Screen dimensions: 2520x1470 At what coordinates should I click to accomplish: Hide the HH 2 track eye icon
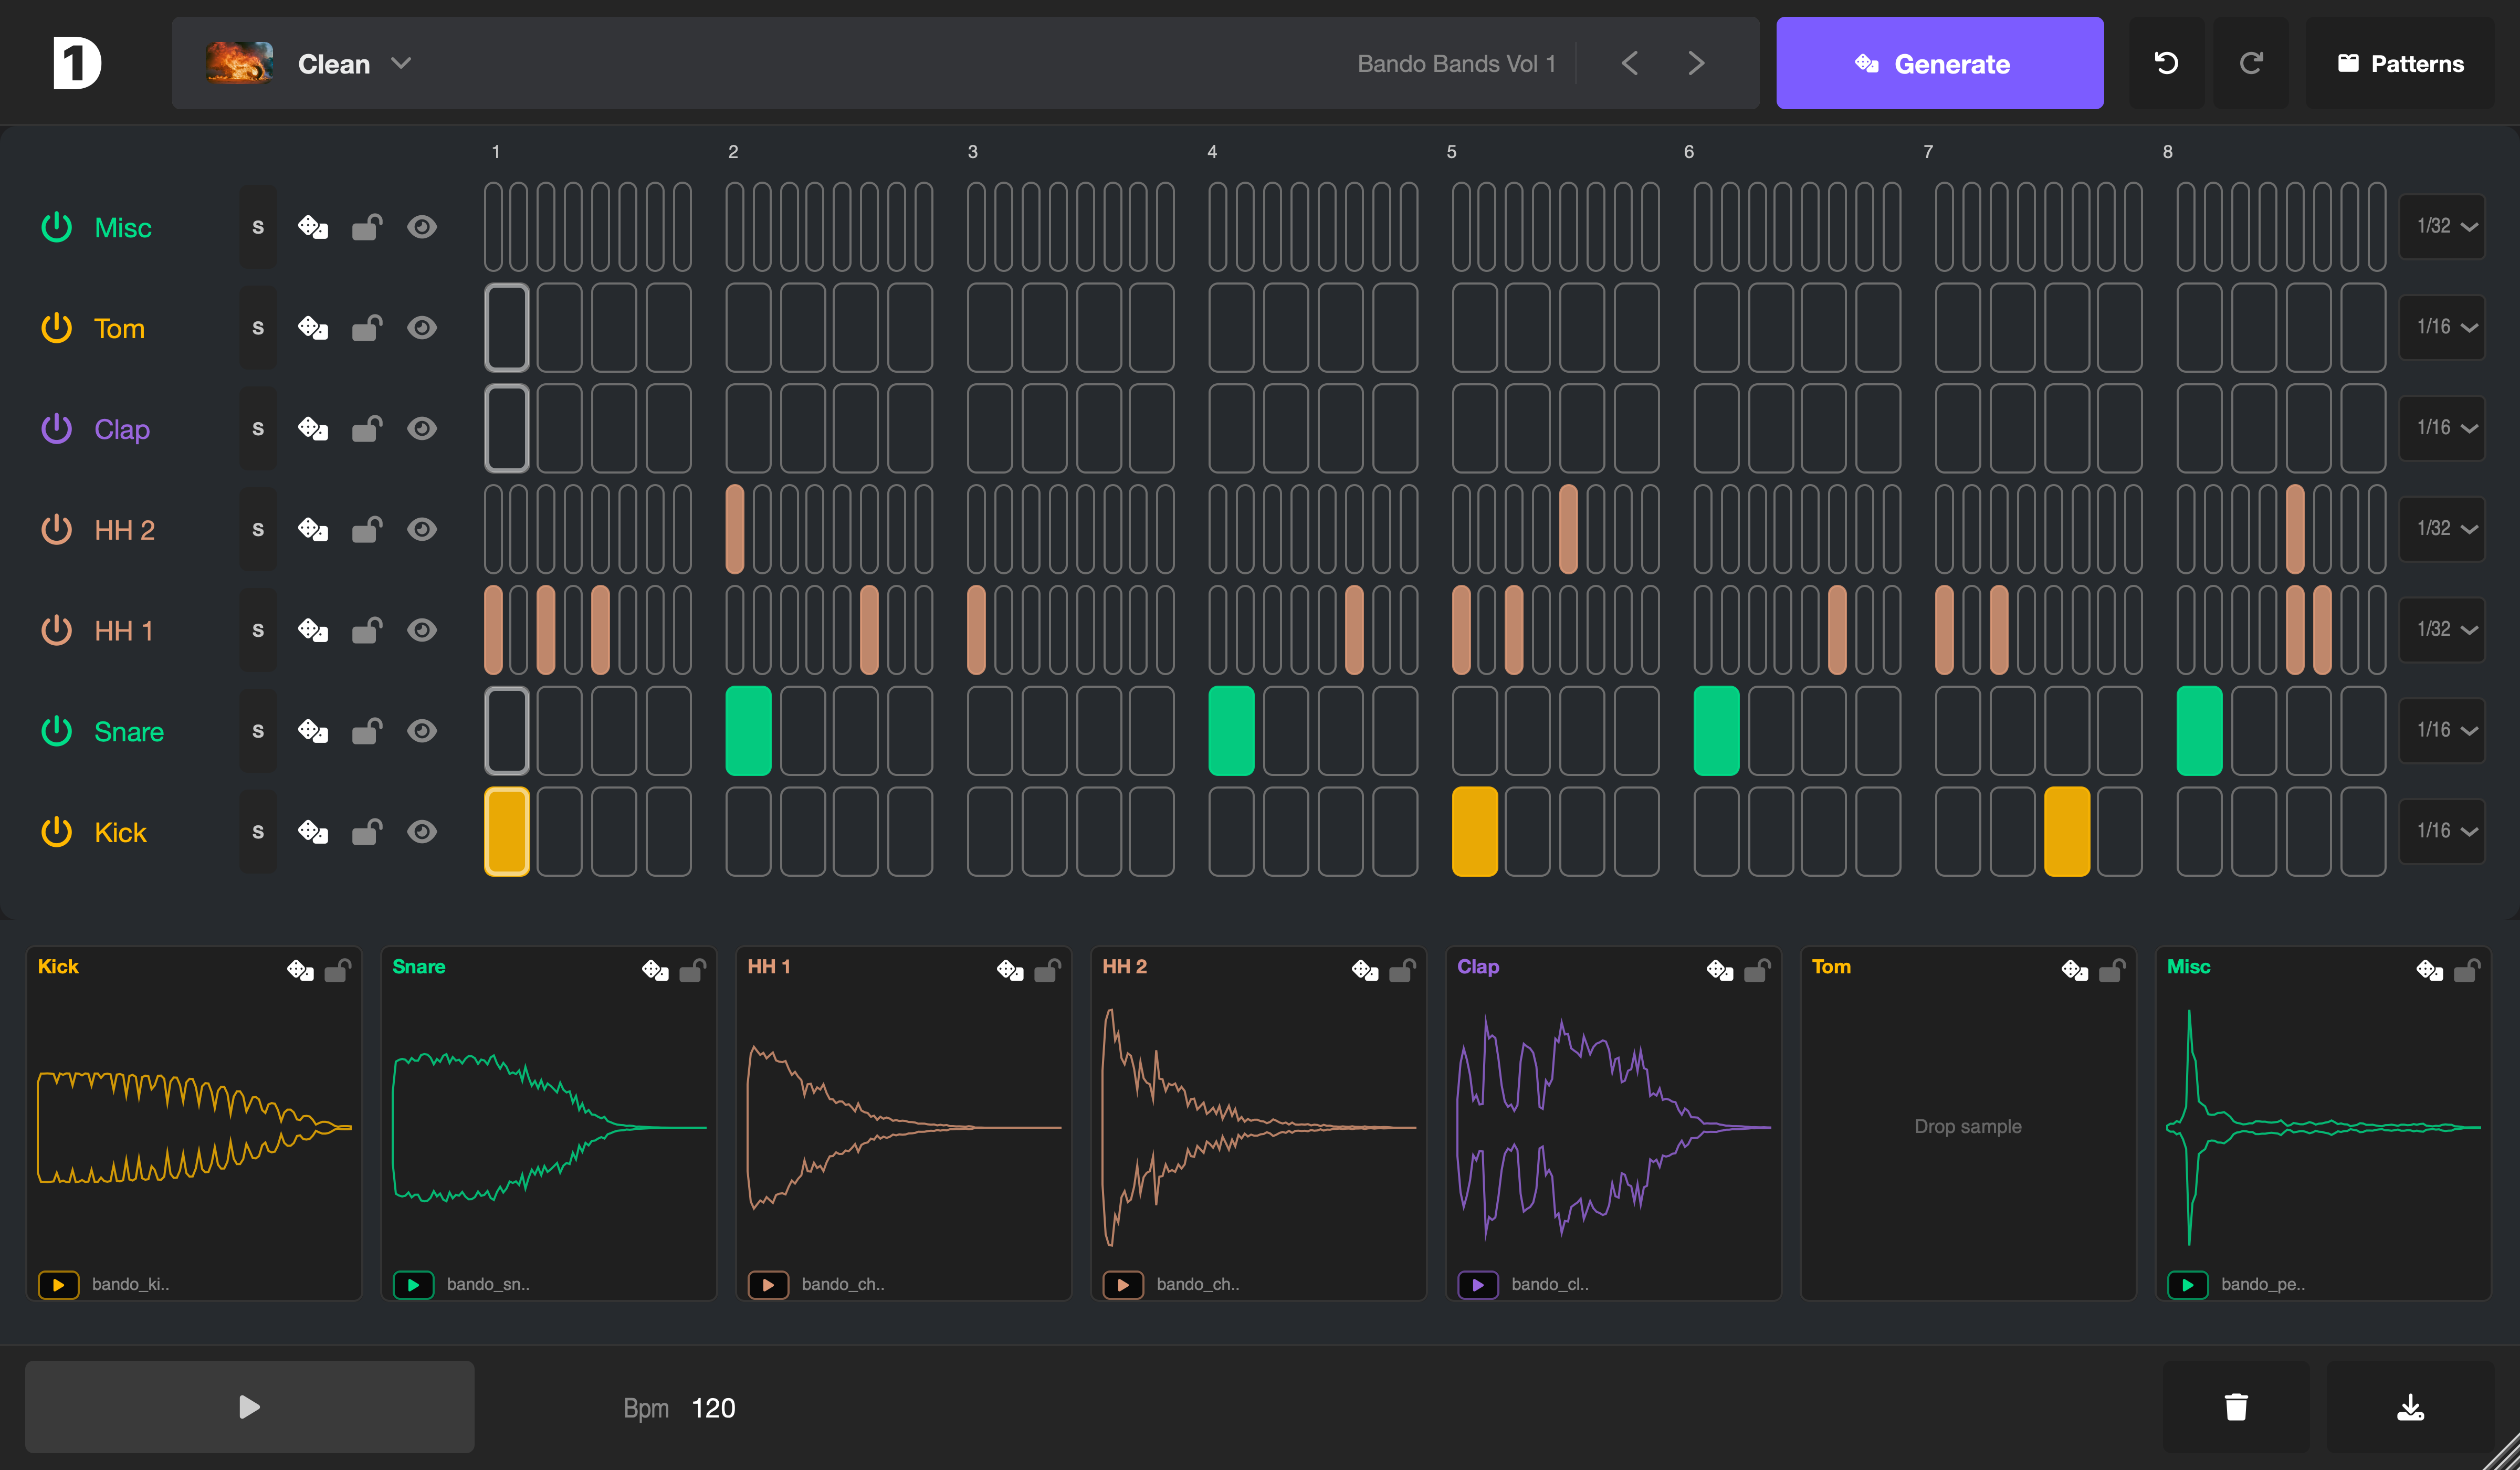click(x=422, y=529)
